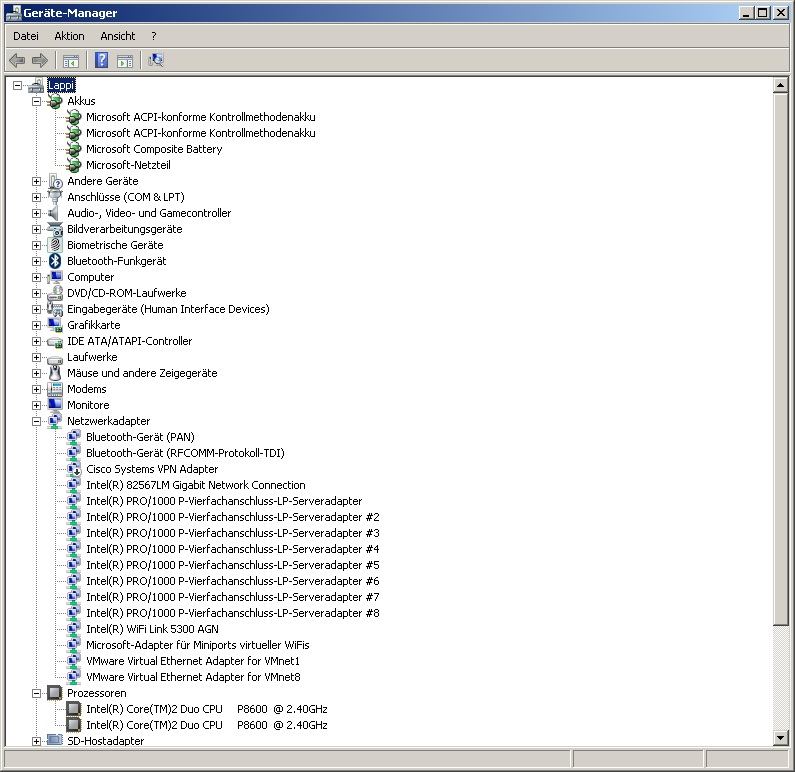This screenshot has height=772, width=795.
Task: Select Microsoft Composite Battery
Action: [x=154, y=149]
